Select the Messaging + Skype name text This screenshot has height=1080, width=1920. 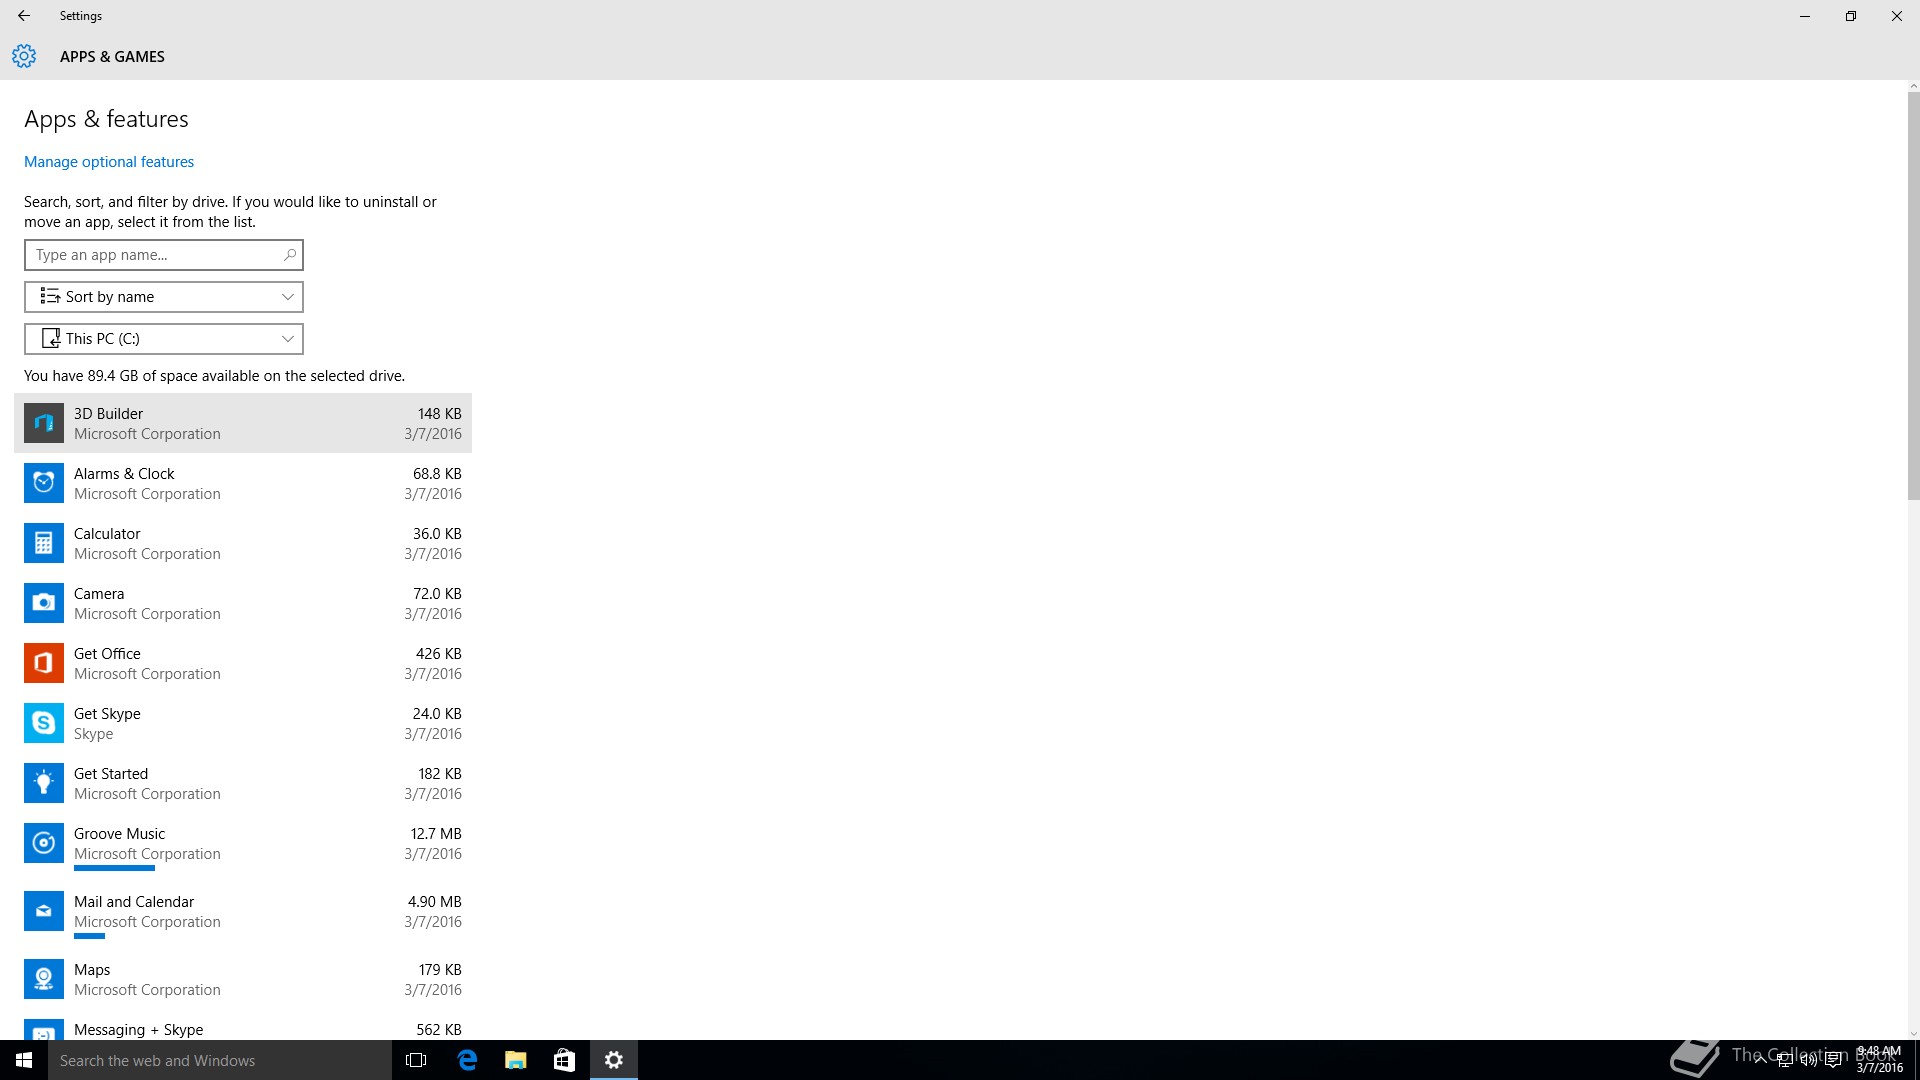pyautogui.click(x=138, y=1030)
